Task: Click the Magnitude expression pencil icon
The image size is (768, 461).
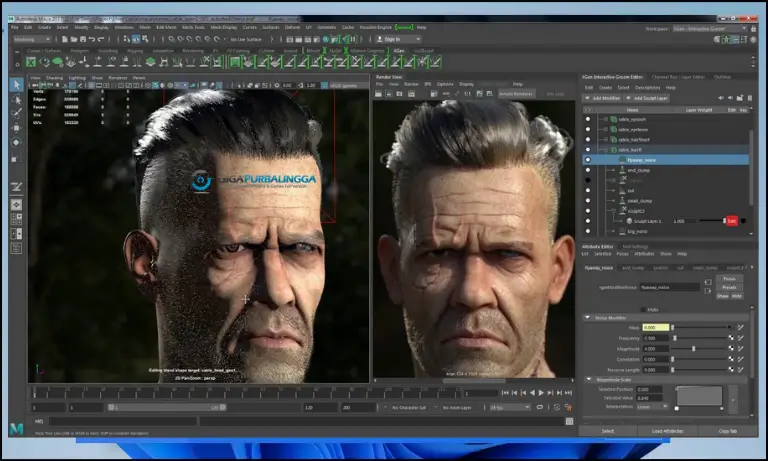Action: [741, 348]
